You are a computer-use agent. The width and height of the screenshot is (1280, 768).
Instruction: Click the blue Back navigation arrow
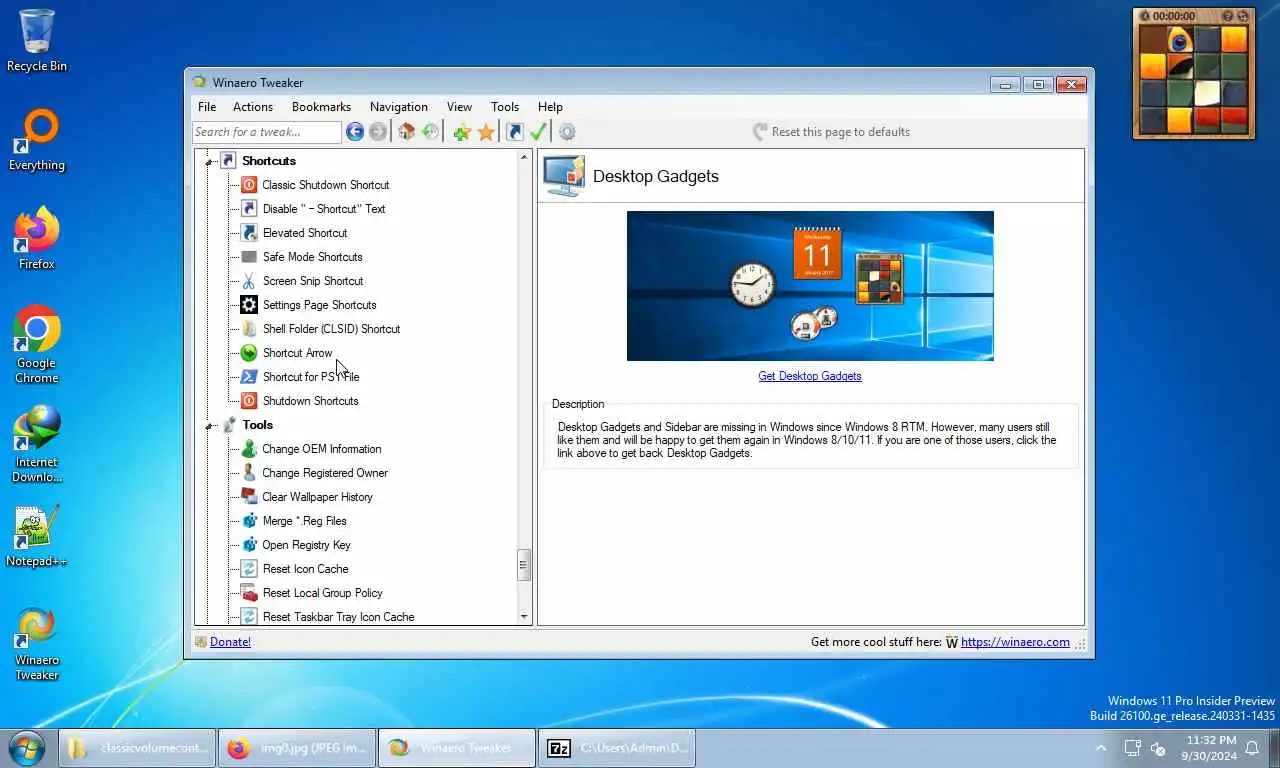point(355,132)
